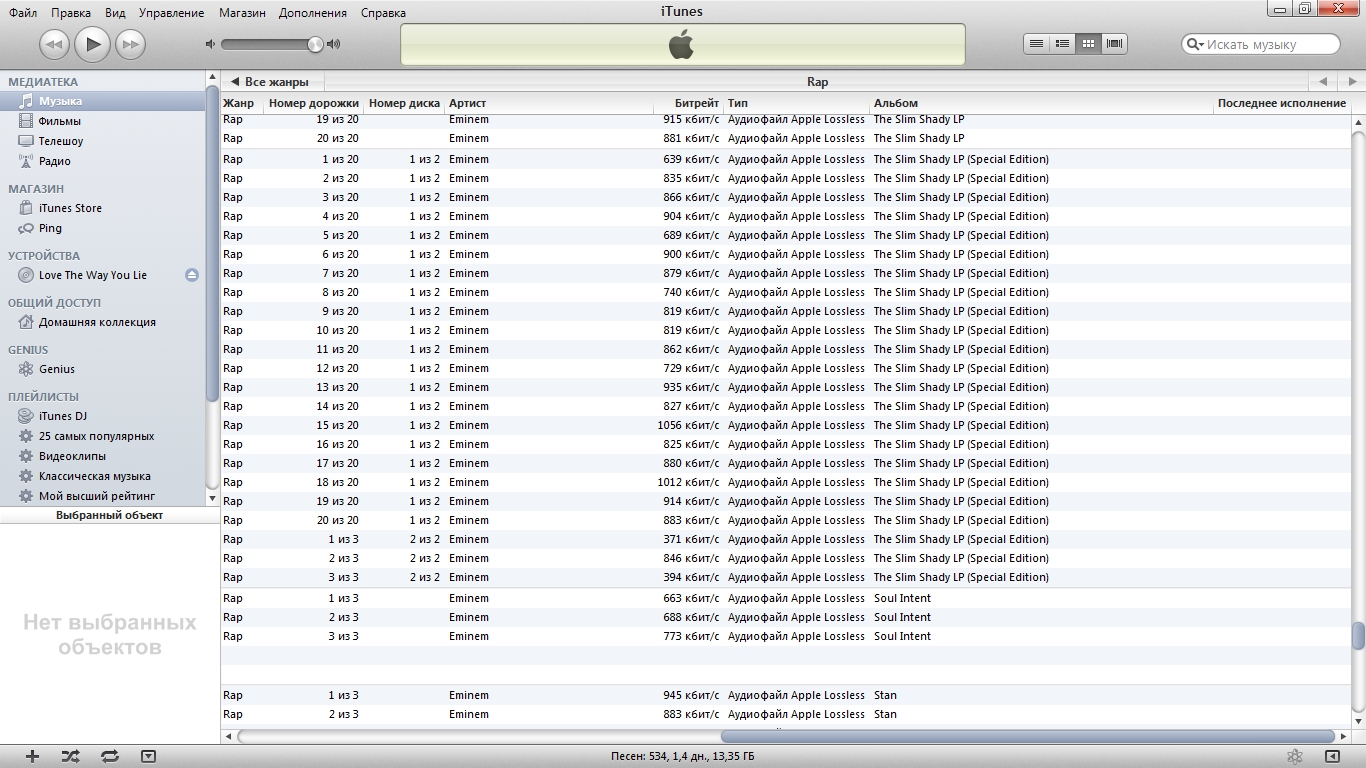The image size is (1366, 768).
Task: Skip to the next track
Action: tap(130, 44)
